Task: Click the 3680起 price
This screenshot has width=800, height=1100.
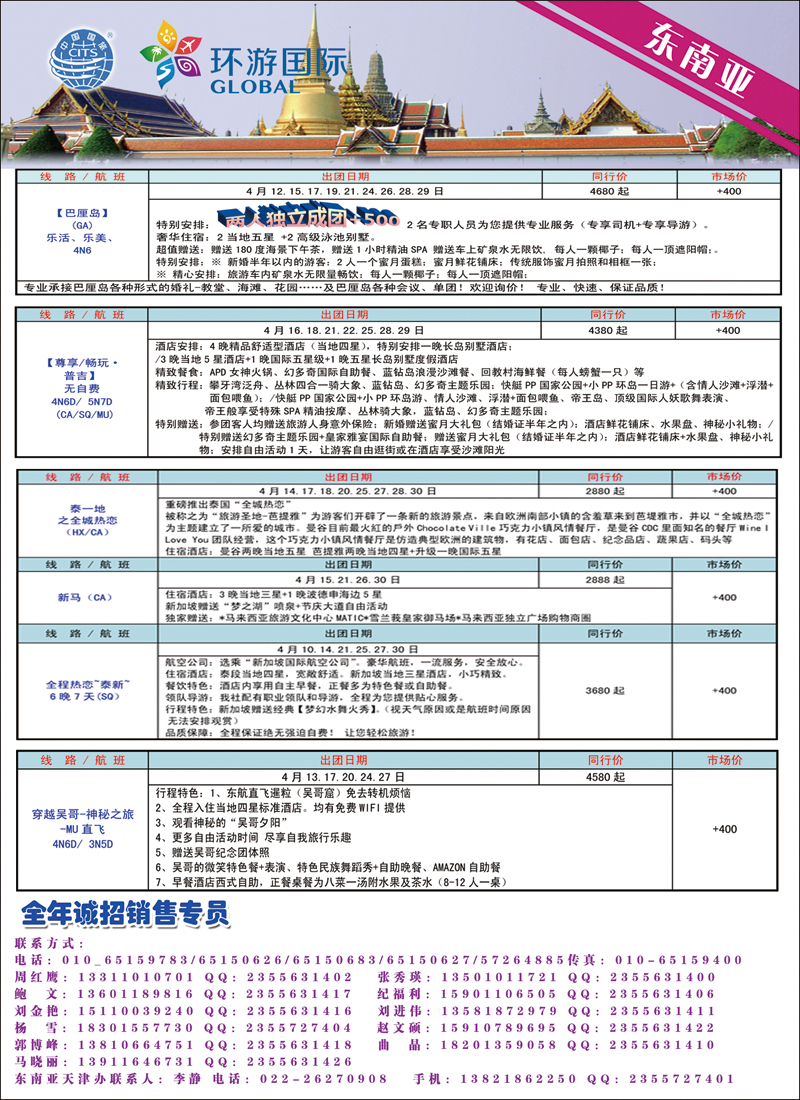Action: point(605,690)
